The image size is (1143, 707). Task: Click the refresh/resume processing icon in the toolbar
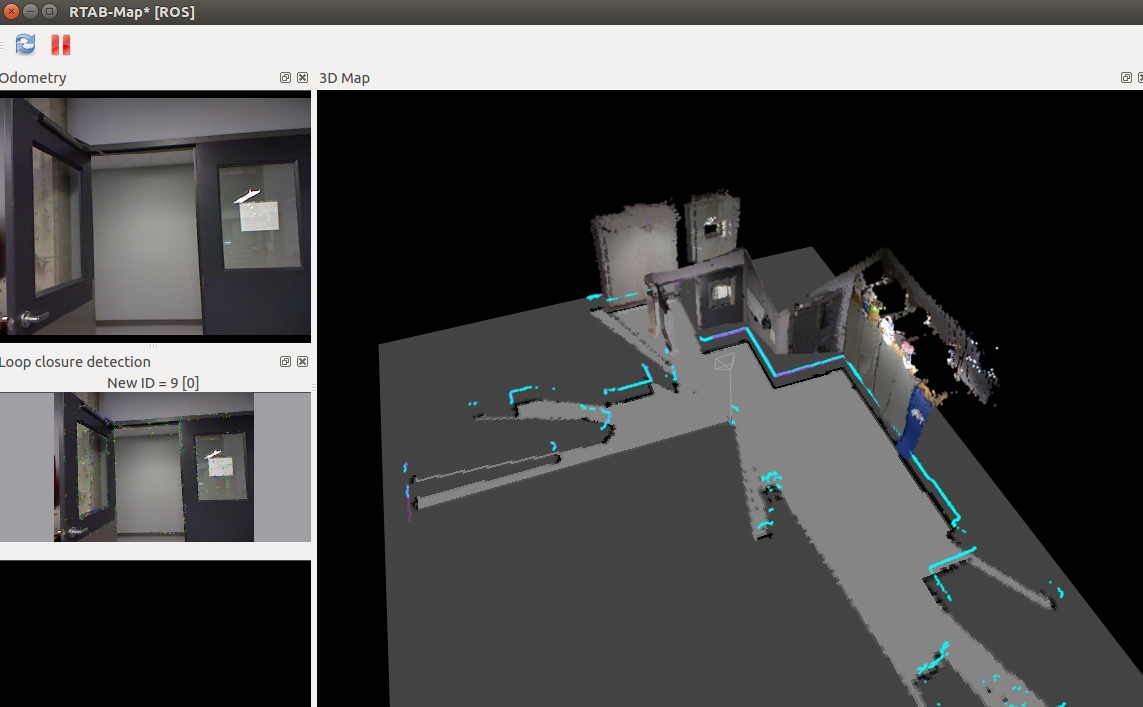[24, 44]
